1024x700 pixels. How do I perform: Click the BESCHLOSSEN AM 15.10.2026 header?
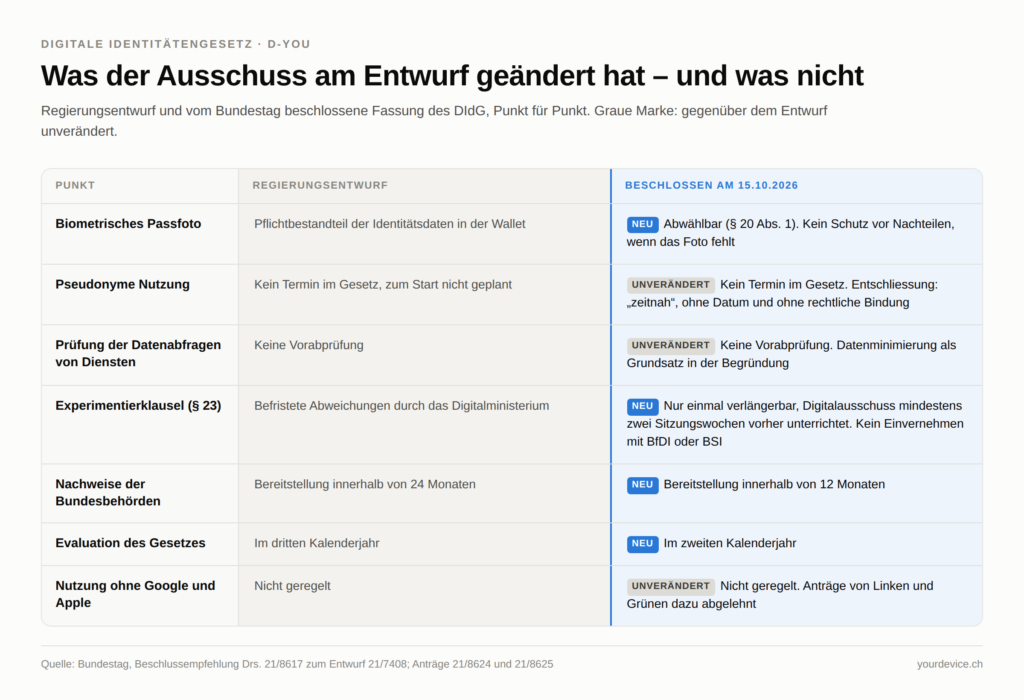[x=711, y=185]
